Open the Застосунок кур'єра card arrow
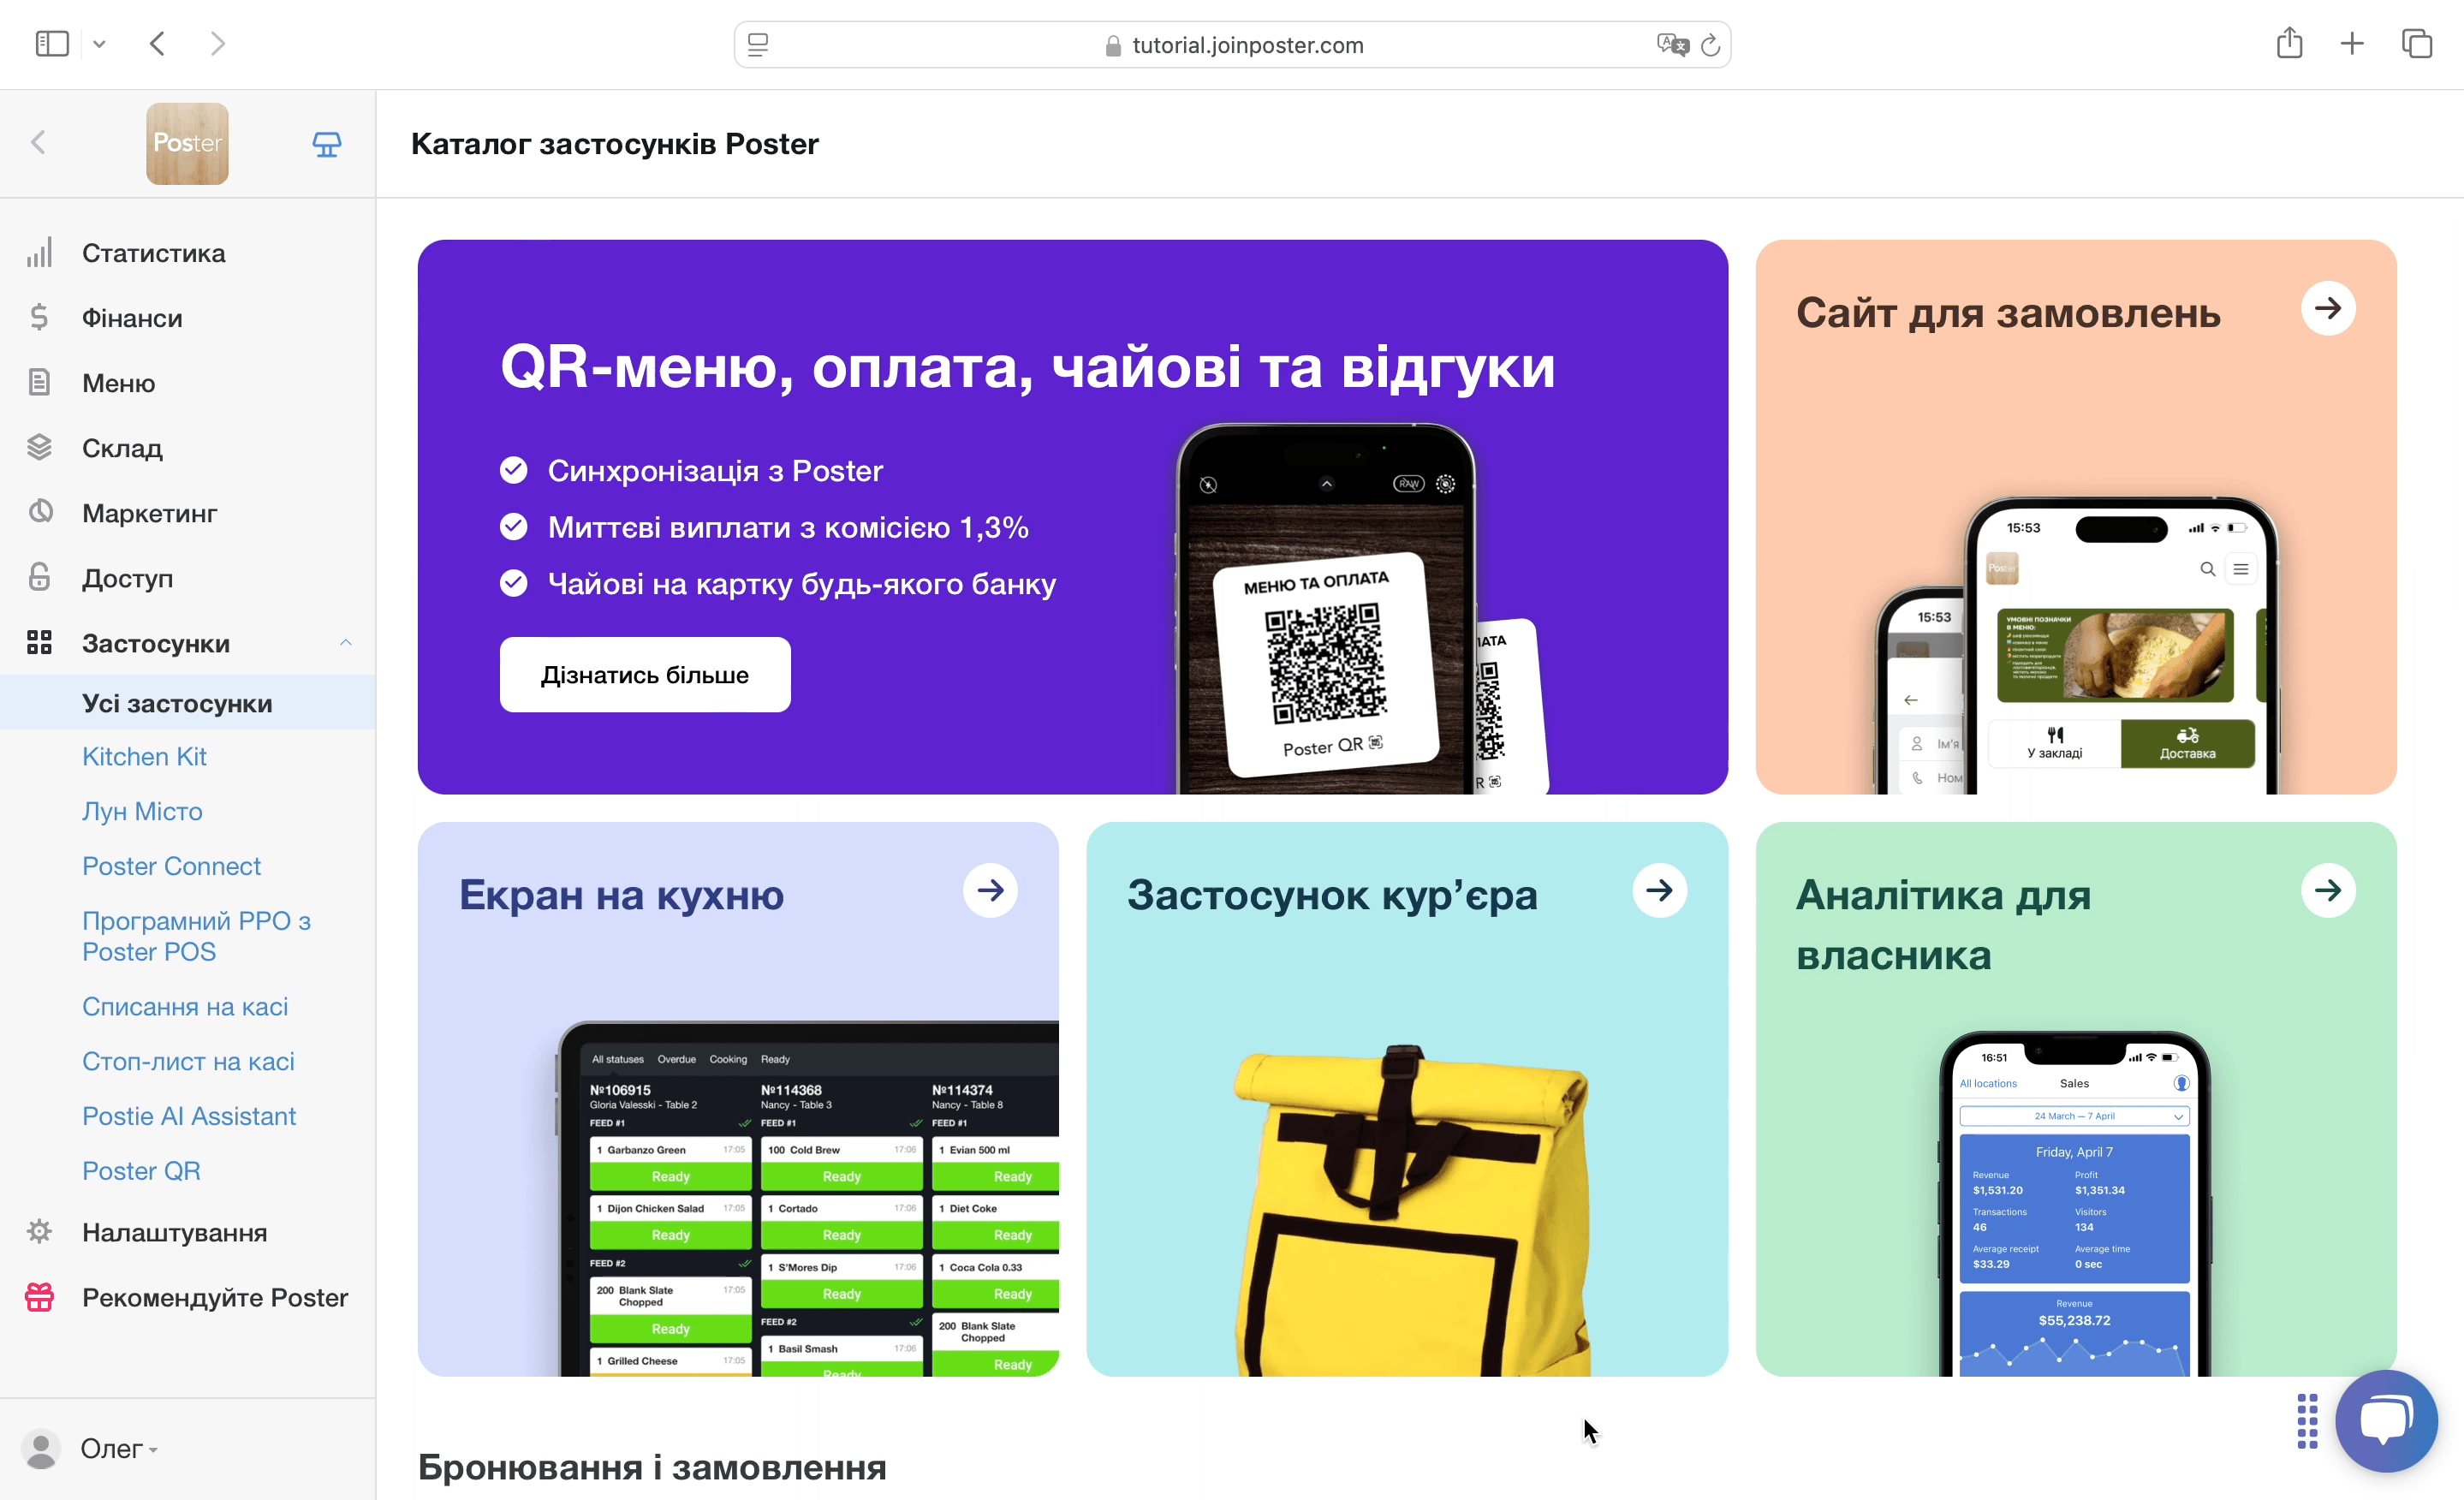 pos(1659,890)
